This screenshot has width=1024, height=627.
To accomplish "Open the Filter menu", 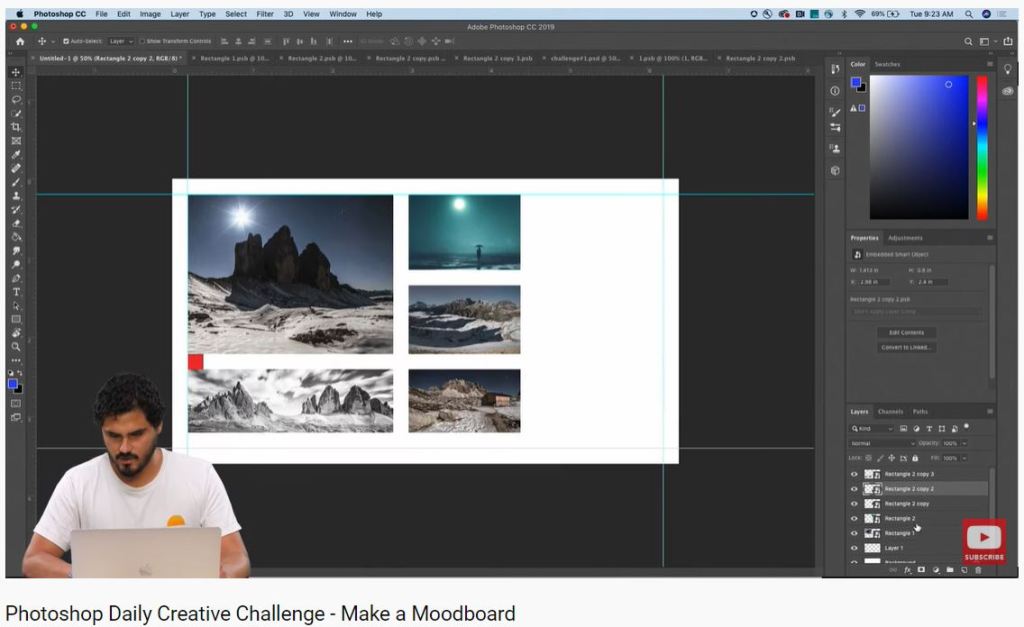I will click(265, 14).
